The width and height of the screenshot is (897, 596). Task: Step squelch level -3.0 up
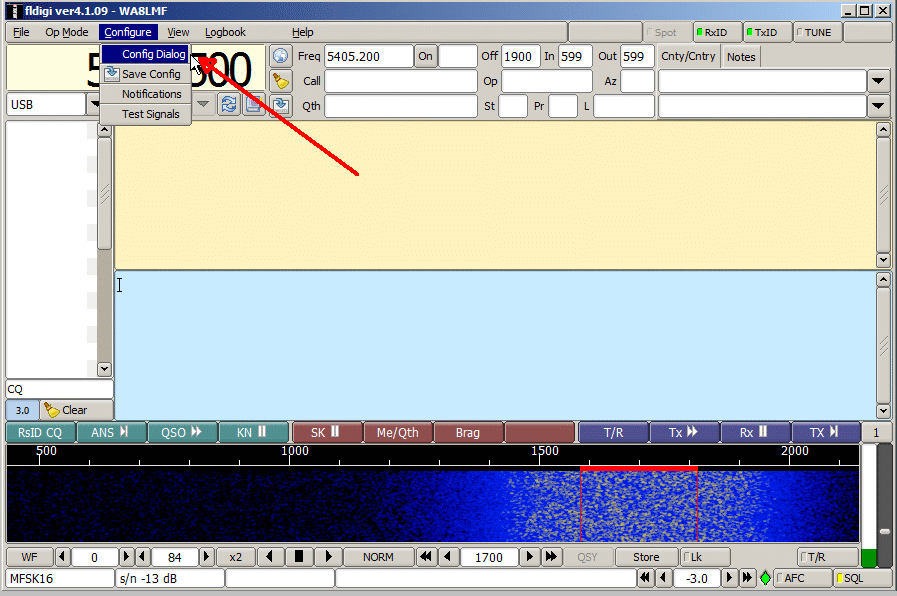729,578
